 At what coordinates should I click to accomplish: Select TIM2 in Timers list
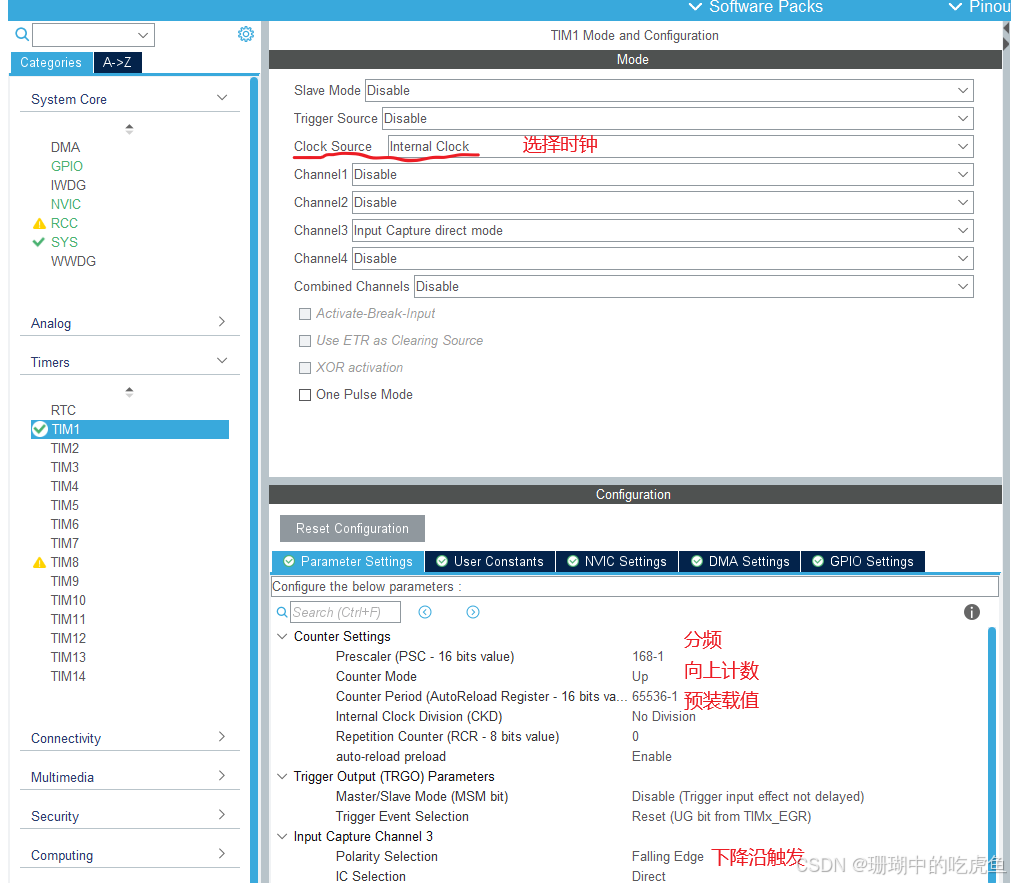tap(64, 448)
